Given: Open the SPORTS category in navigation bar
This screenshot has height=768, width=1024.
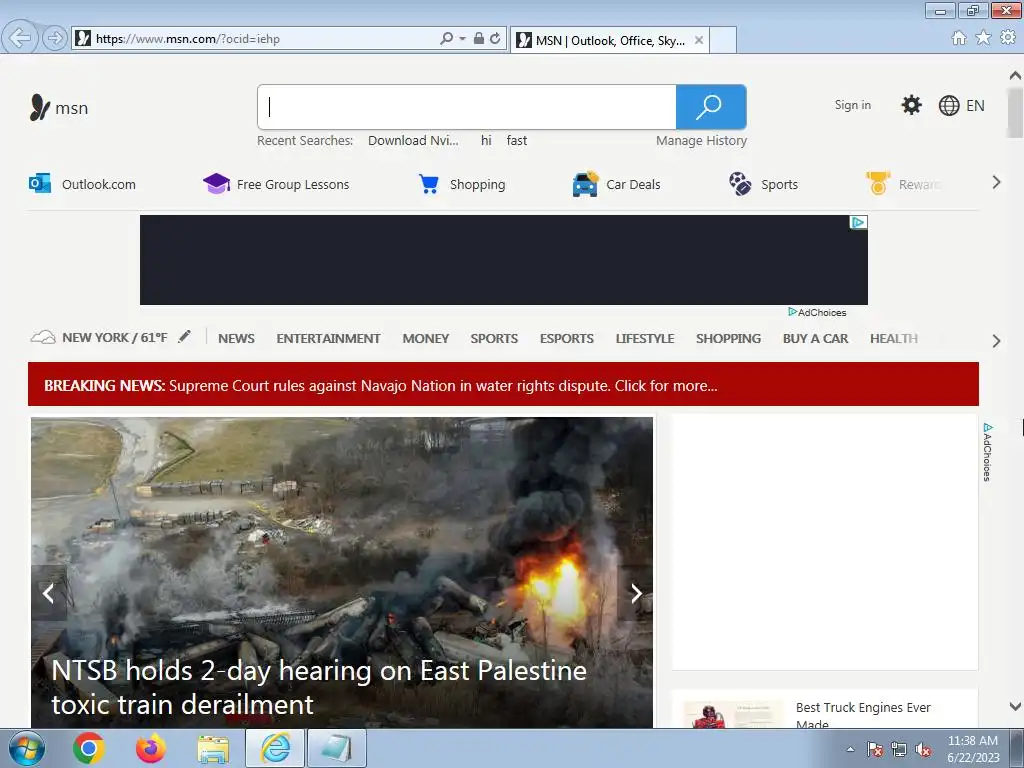Looking at the screenshot, I should pos(494,338).
